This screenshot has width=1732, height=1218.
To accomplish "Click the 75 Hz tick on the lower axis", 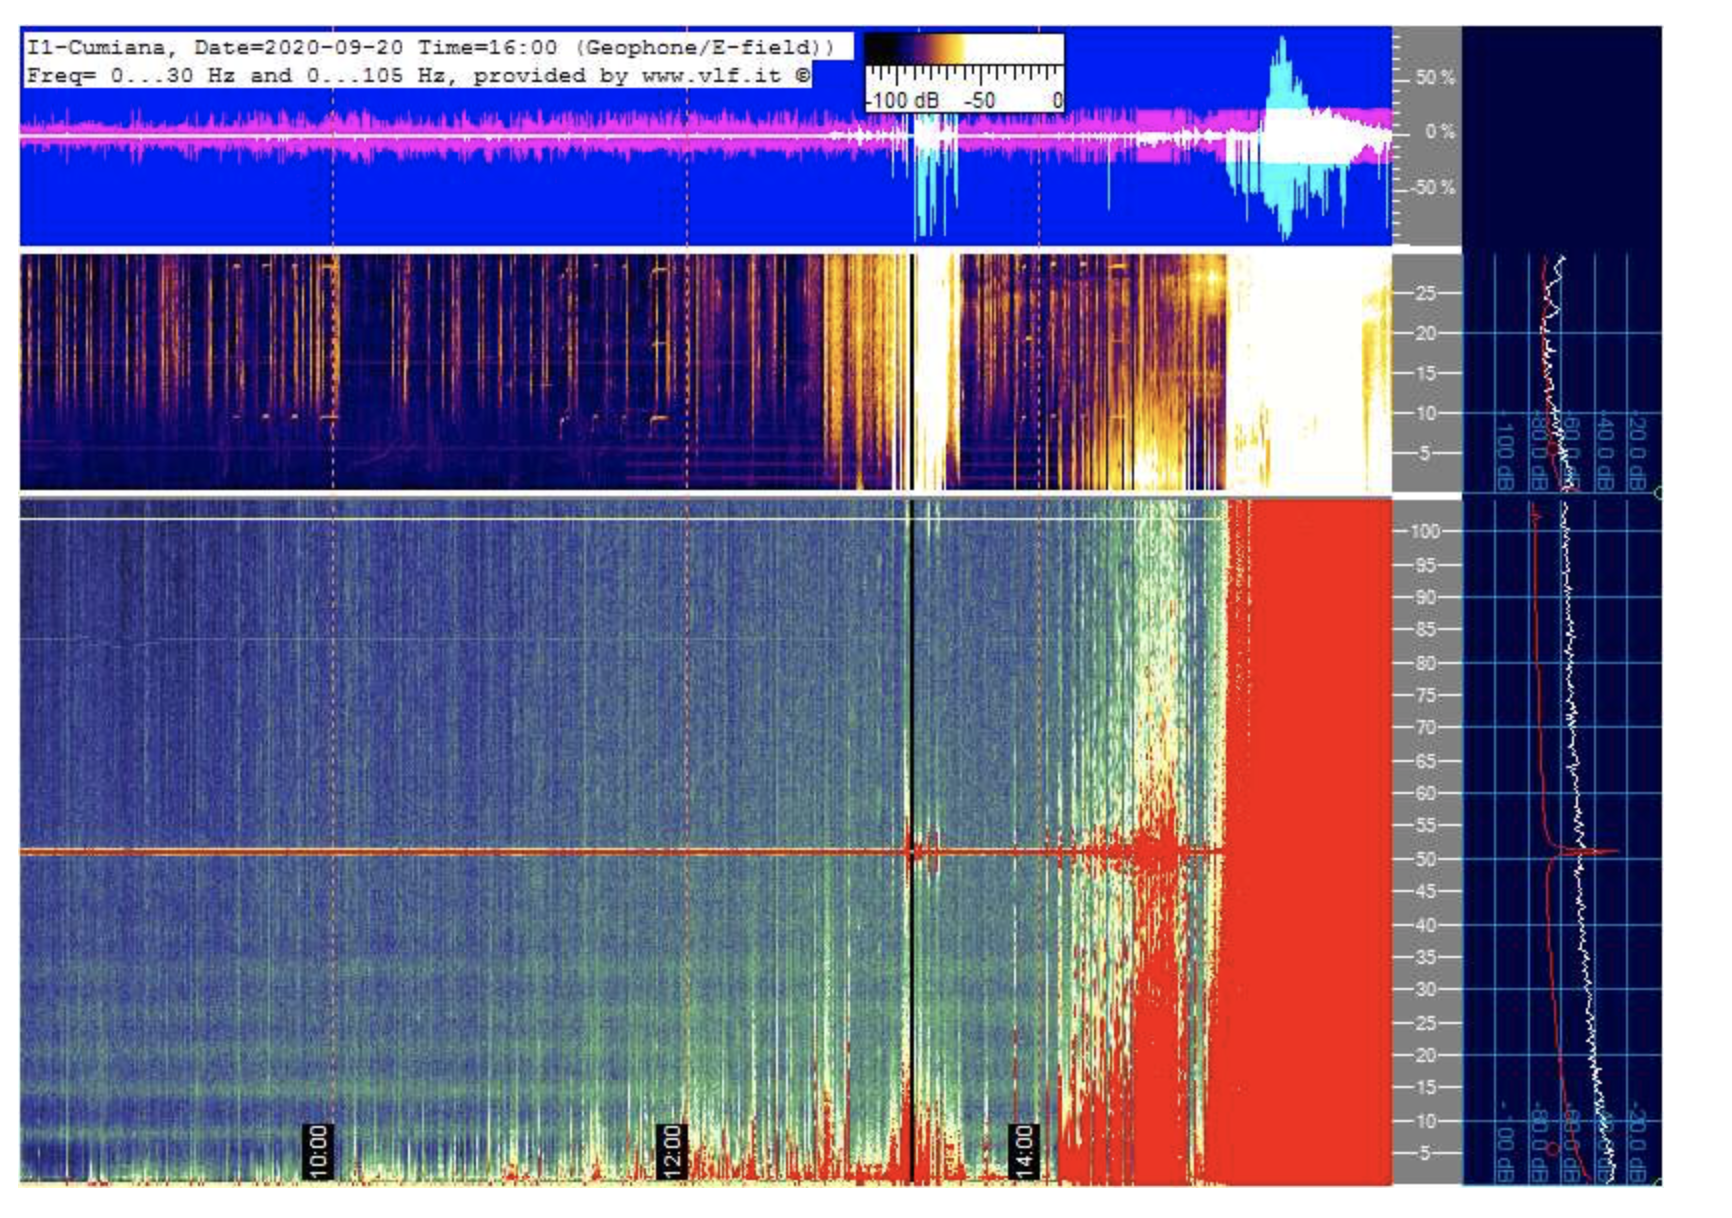I will pyautogui.click(x=1424, y=695).
